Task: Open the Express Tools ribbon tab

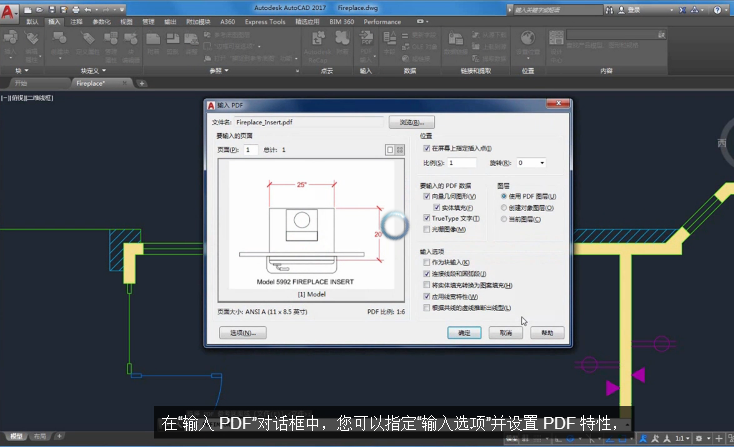Action: pos(264,21)
